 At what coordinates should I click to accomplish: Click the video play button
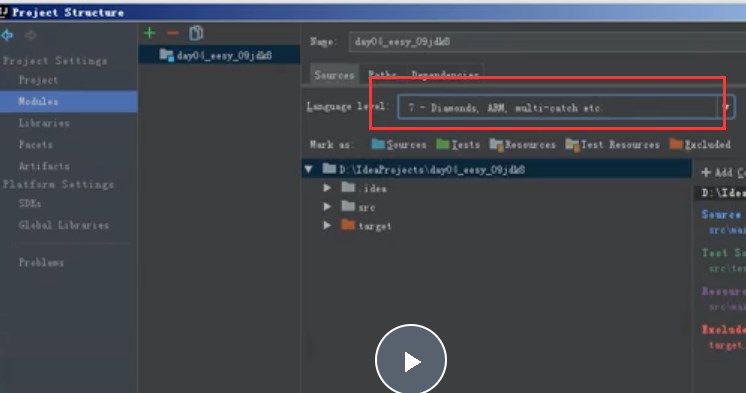coord(411,360)
